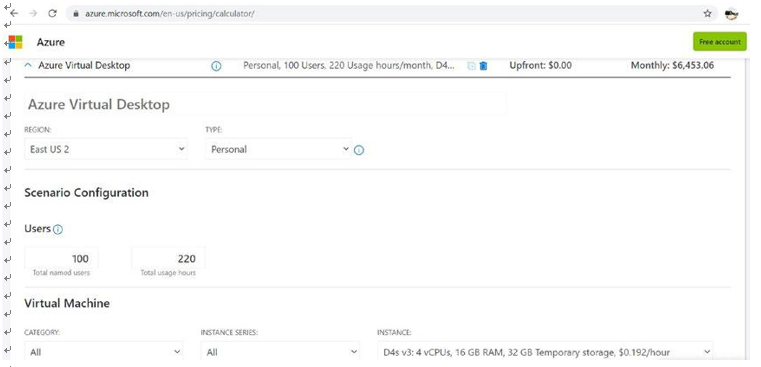Screen dimensions: 761x367
Task: Show info next to Users label
Action: [58, 230]
